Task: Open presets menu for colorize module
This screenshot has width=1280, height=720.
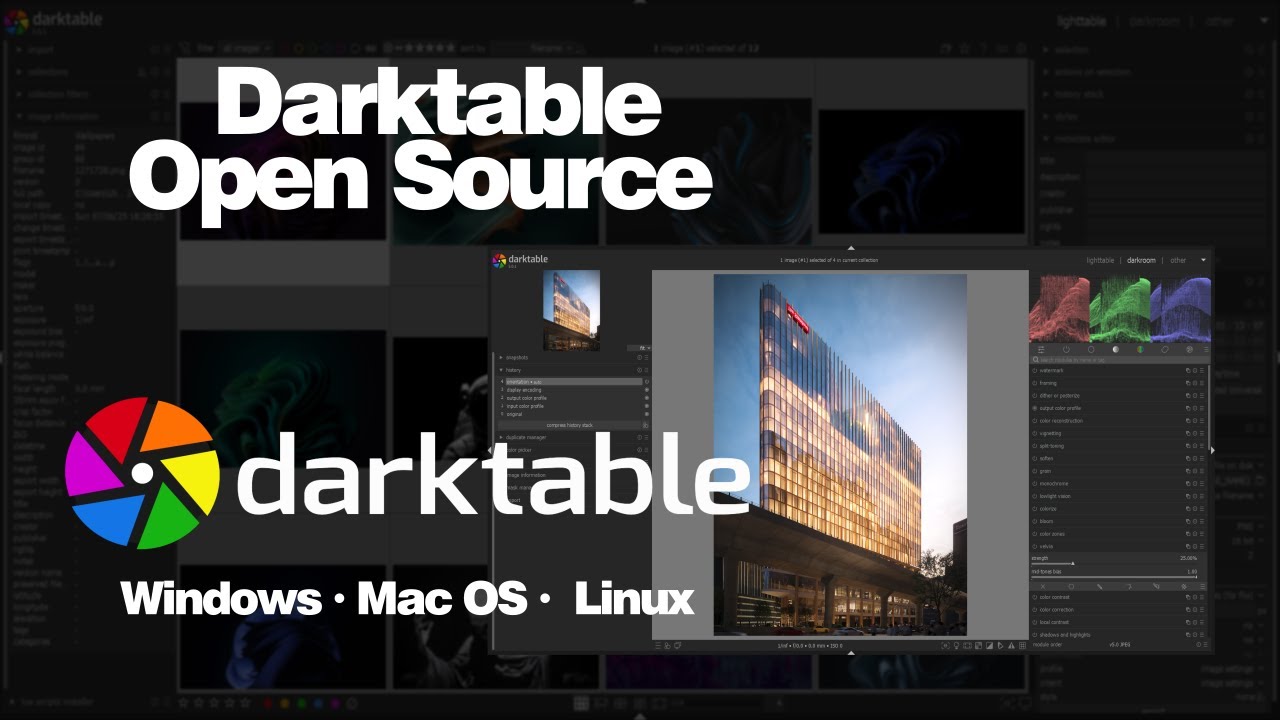Action: coord(1202,509)
